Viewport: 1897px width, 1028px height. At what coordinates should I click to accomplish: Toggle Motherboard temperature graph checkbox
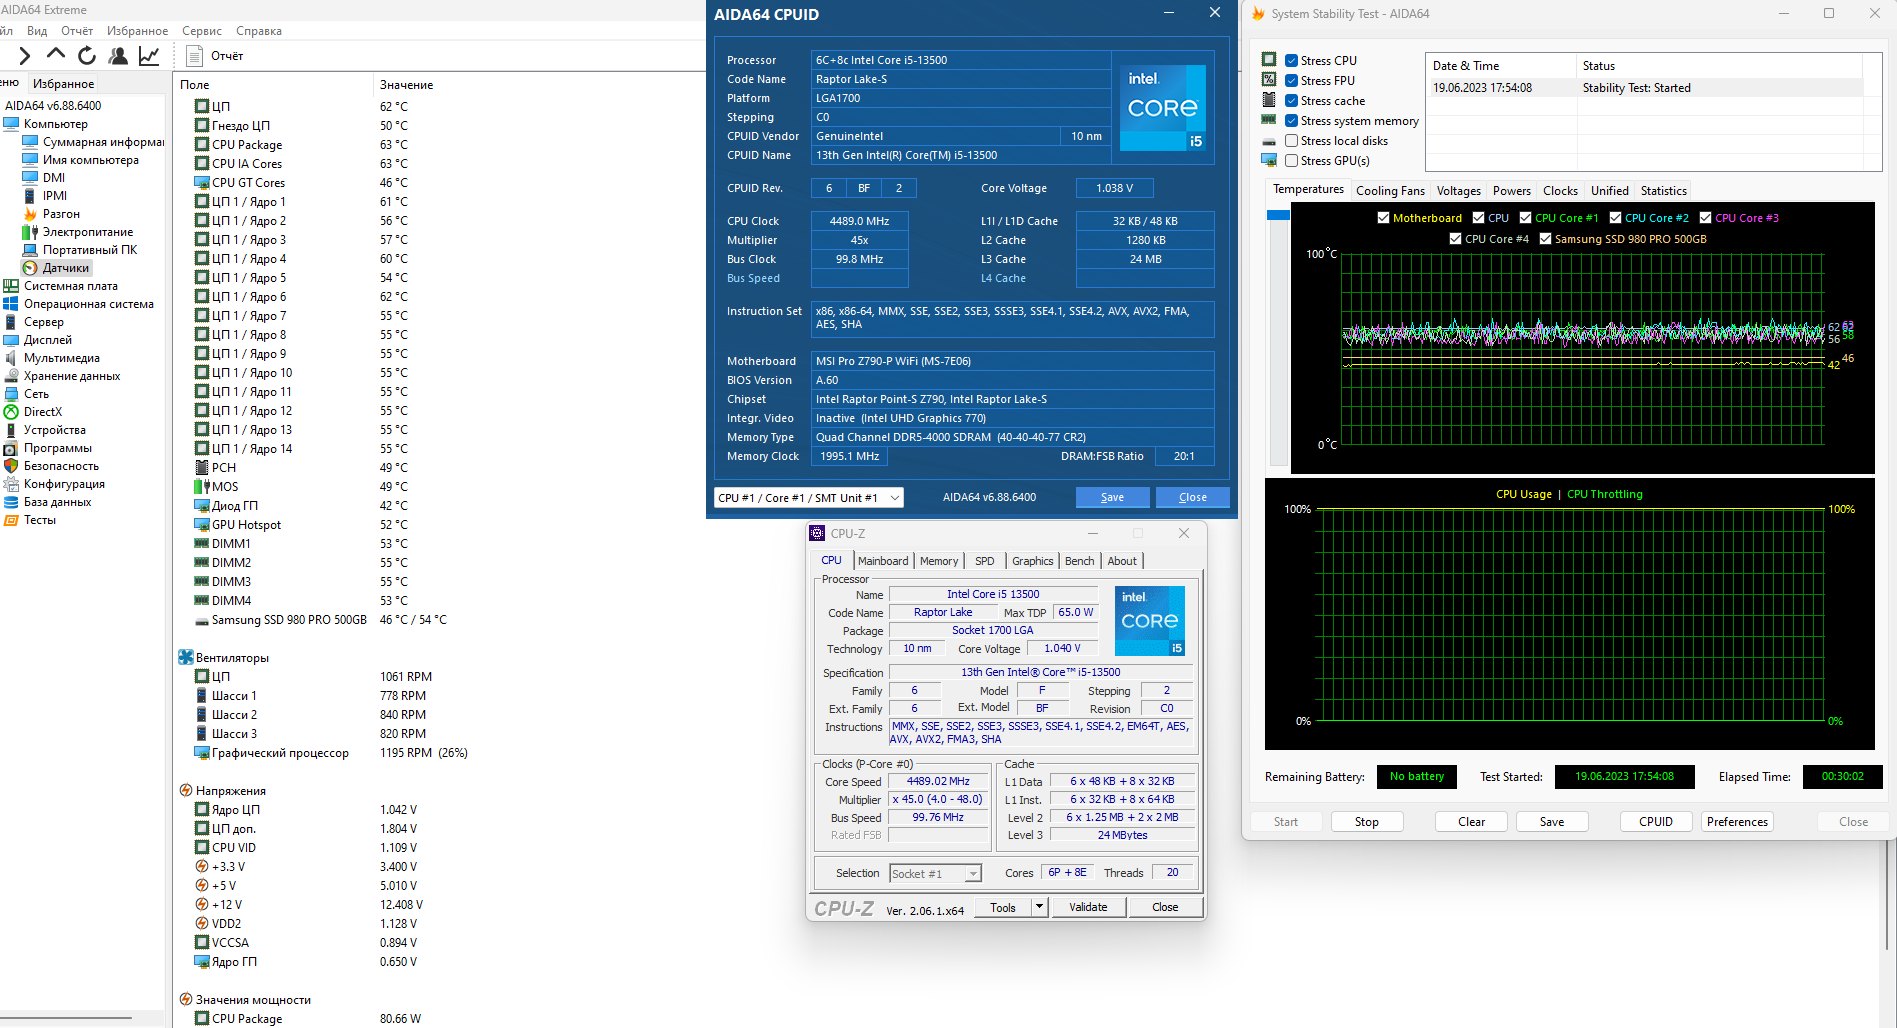coord(1384,218)
